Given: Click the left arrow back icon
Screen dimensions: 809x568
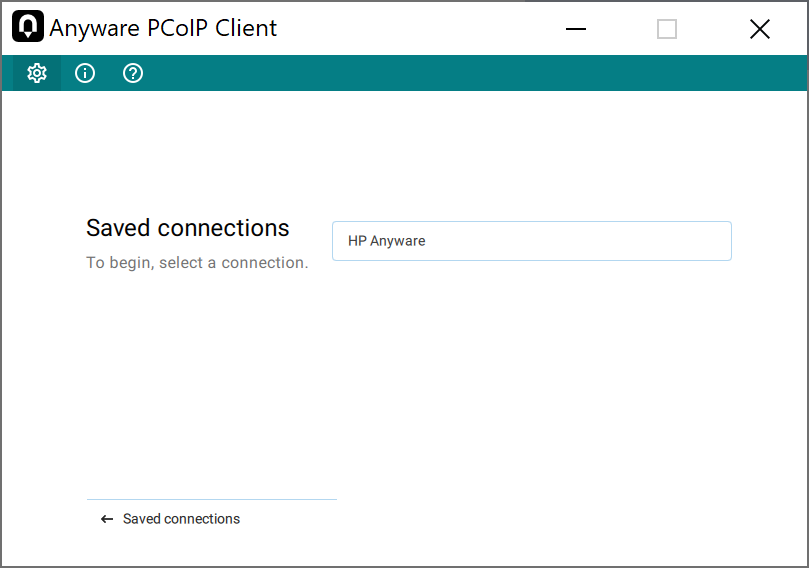Looking at the screenshot, I should [107, 519].
